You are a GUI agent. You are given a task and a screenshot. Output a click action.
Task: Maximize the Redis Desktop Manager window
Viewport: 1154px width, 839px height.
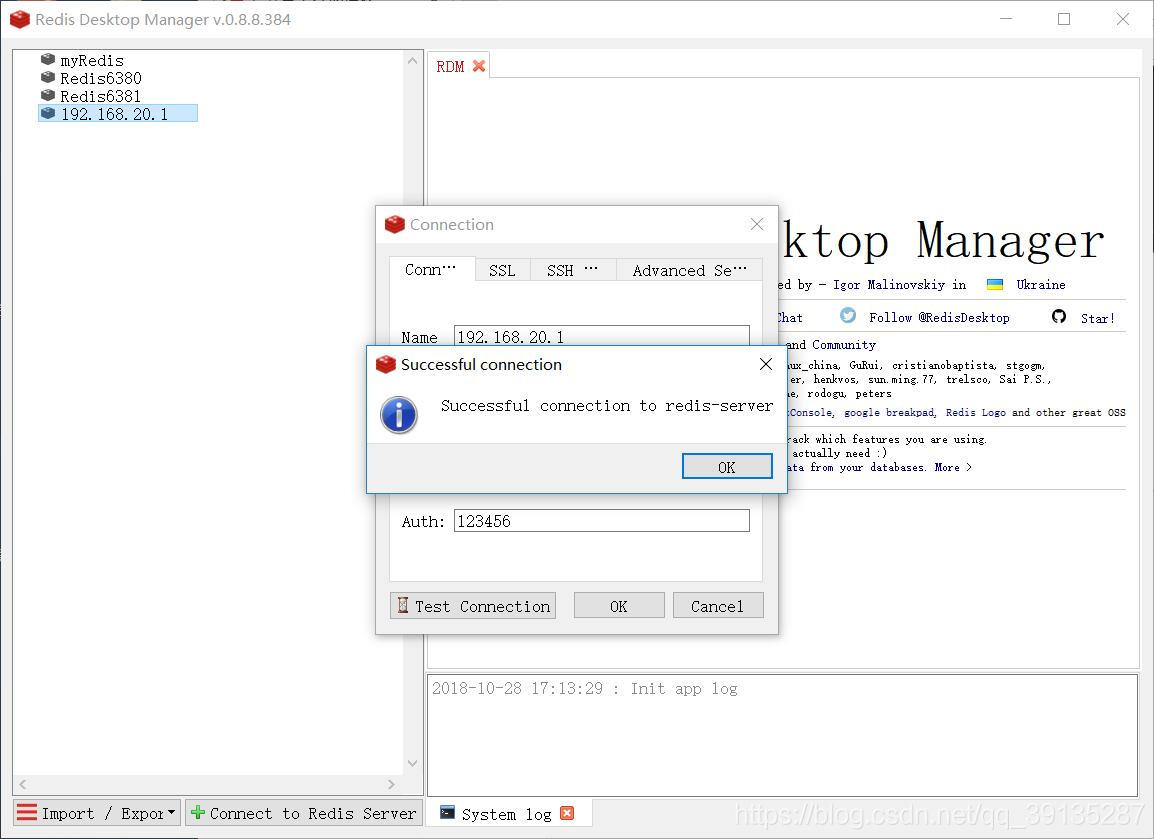(x=1064, y=19)
